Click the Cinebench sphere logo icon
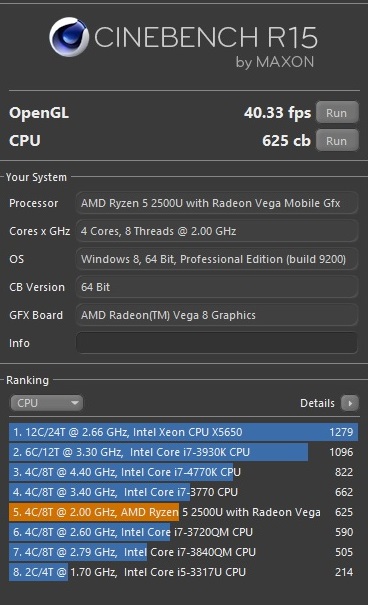The height and width of the screenshot is (605, 368). 69,37
